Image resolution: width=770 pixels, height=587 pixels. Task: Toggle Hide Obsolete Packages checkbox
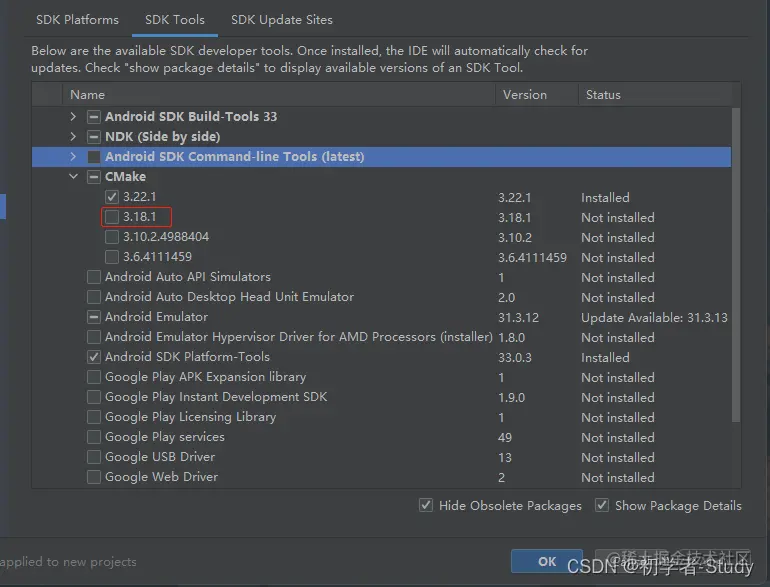(x=426, y=505)
